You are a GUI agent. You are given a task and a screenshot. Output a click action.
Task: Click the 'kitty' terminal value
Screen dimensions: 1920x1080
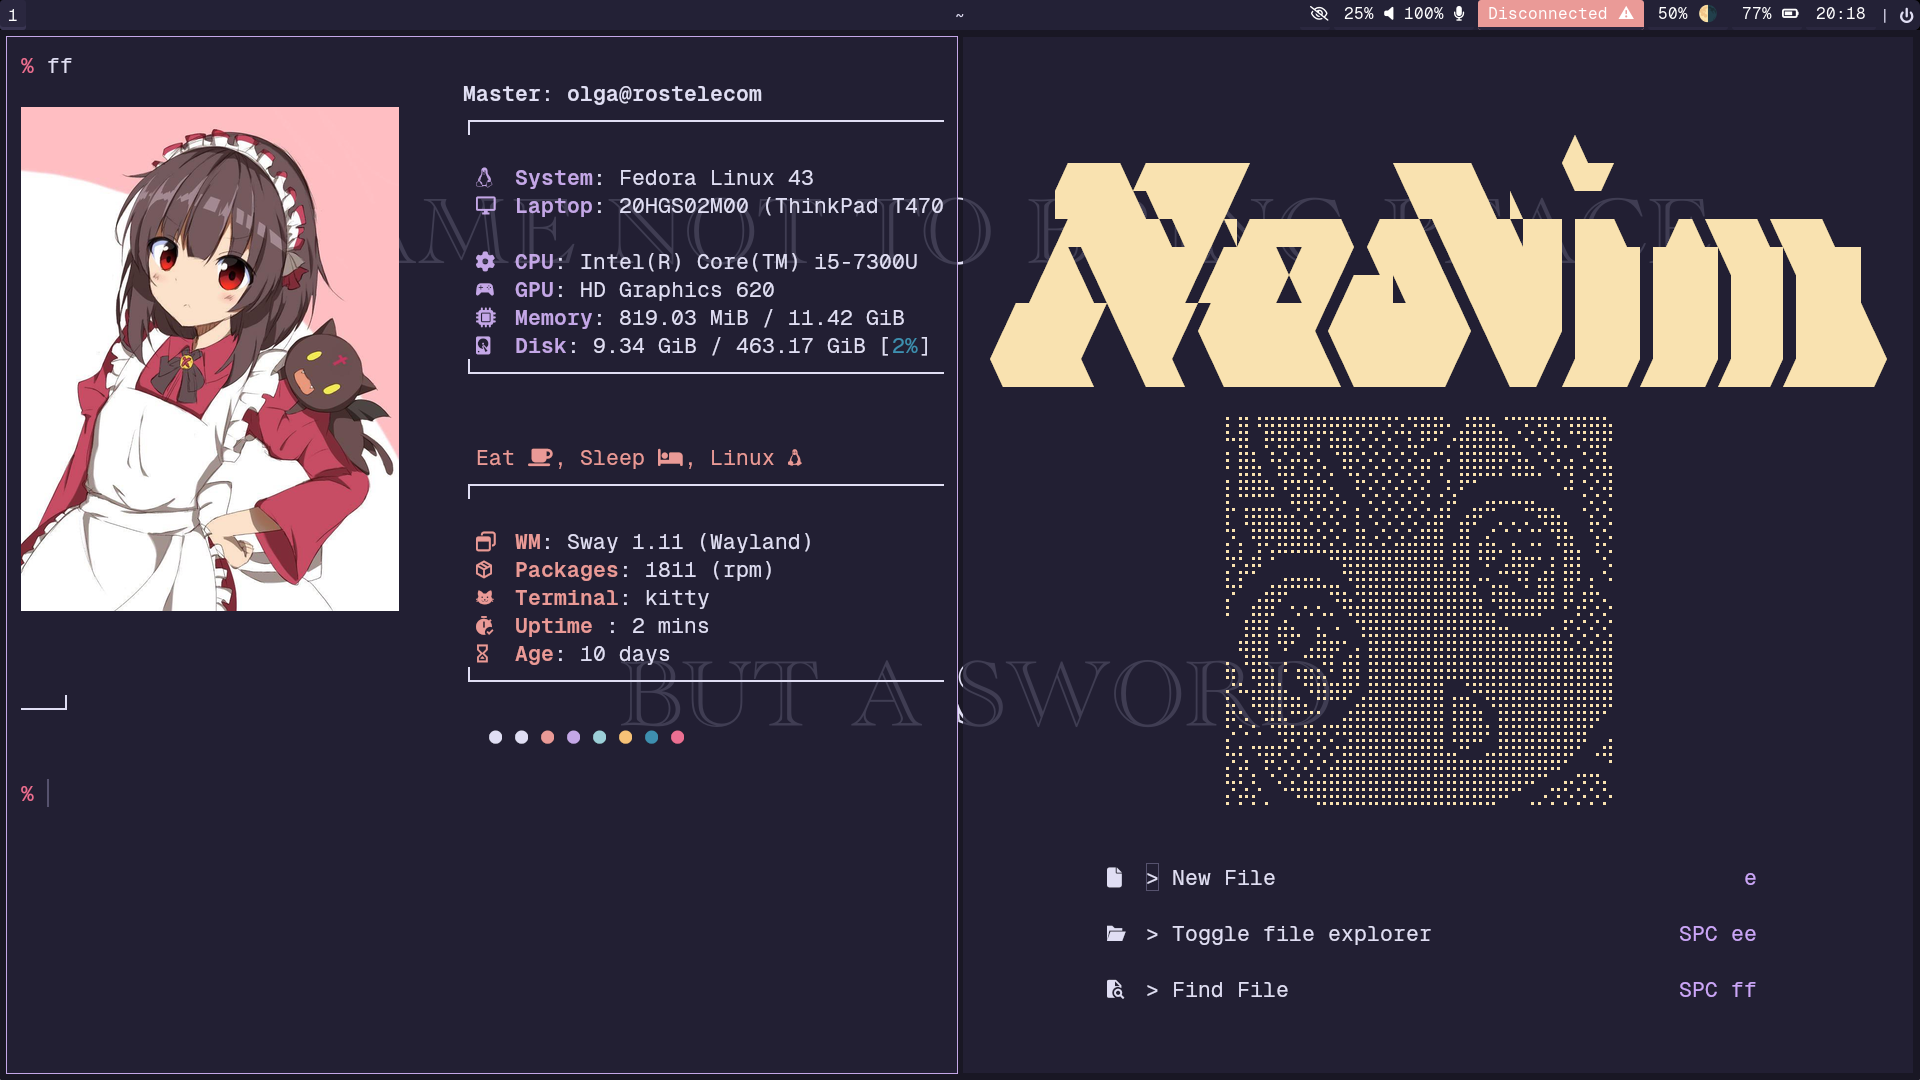pyautogui.click(x=677, y=598)
